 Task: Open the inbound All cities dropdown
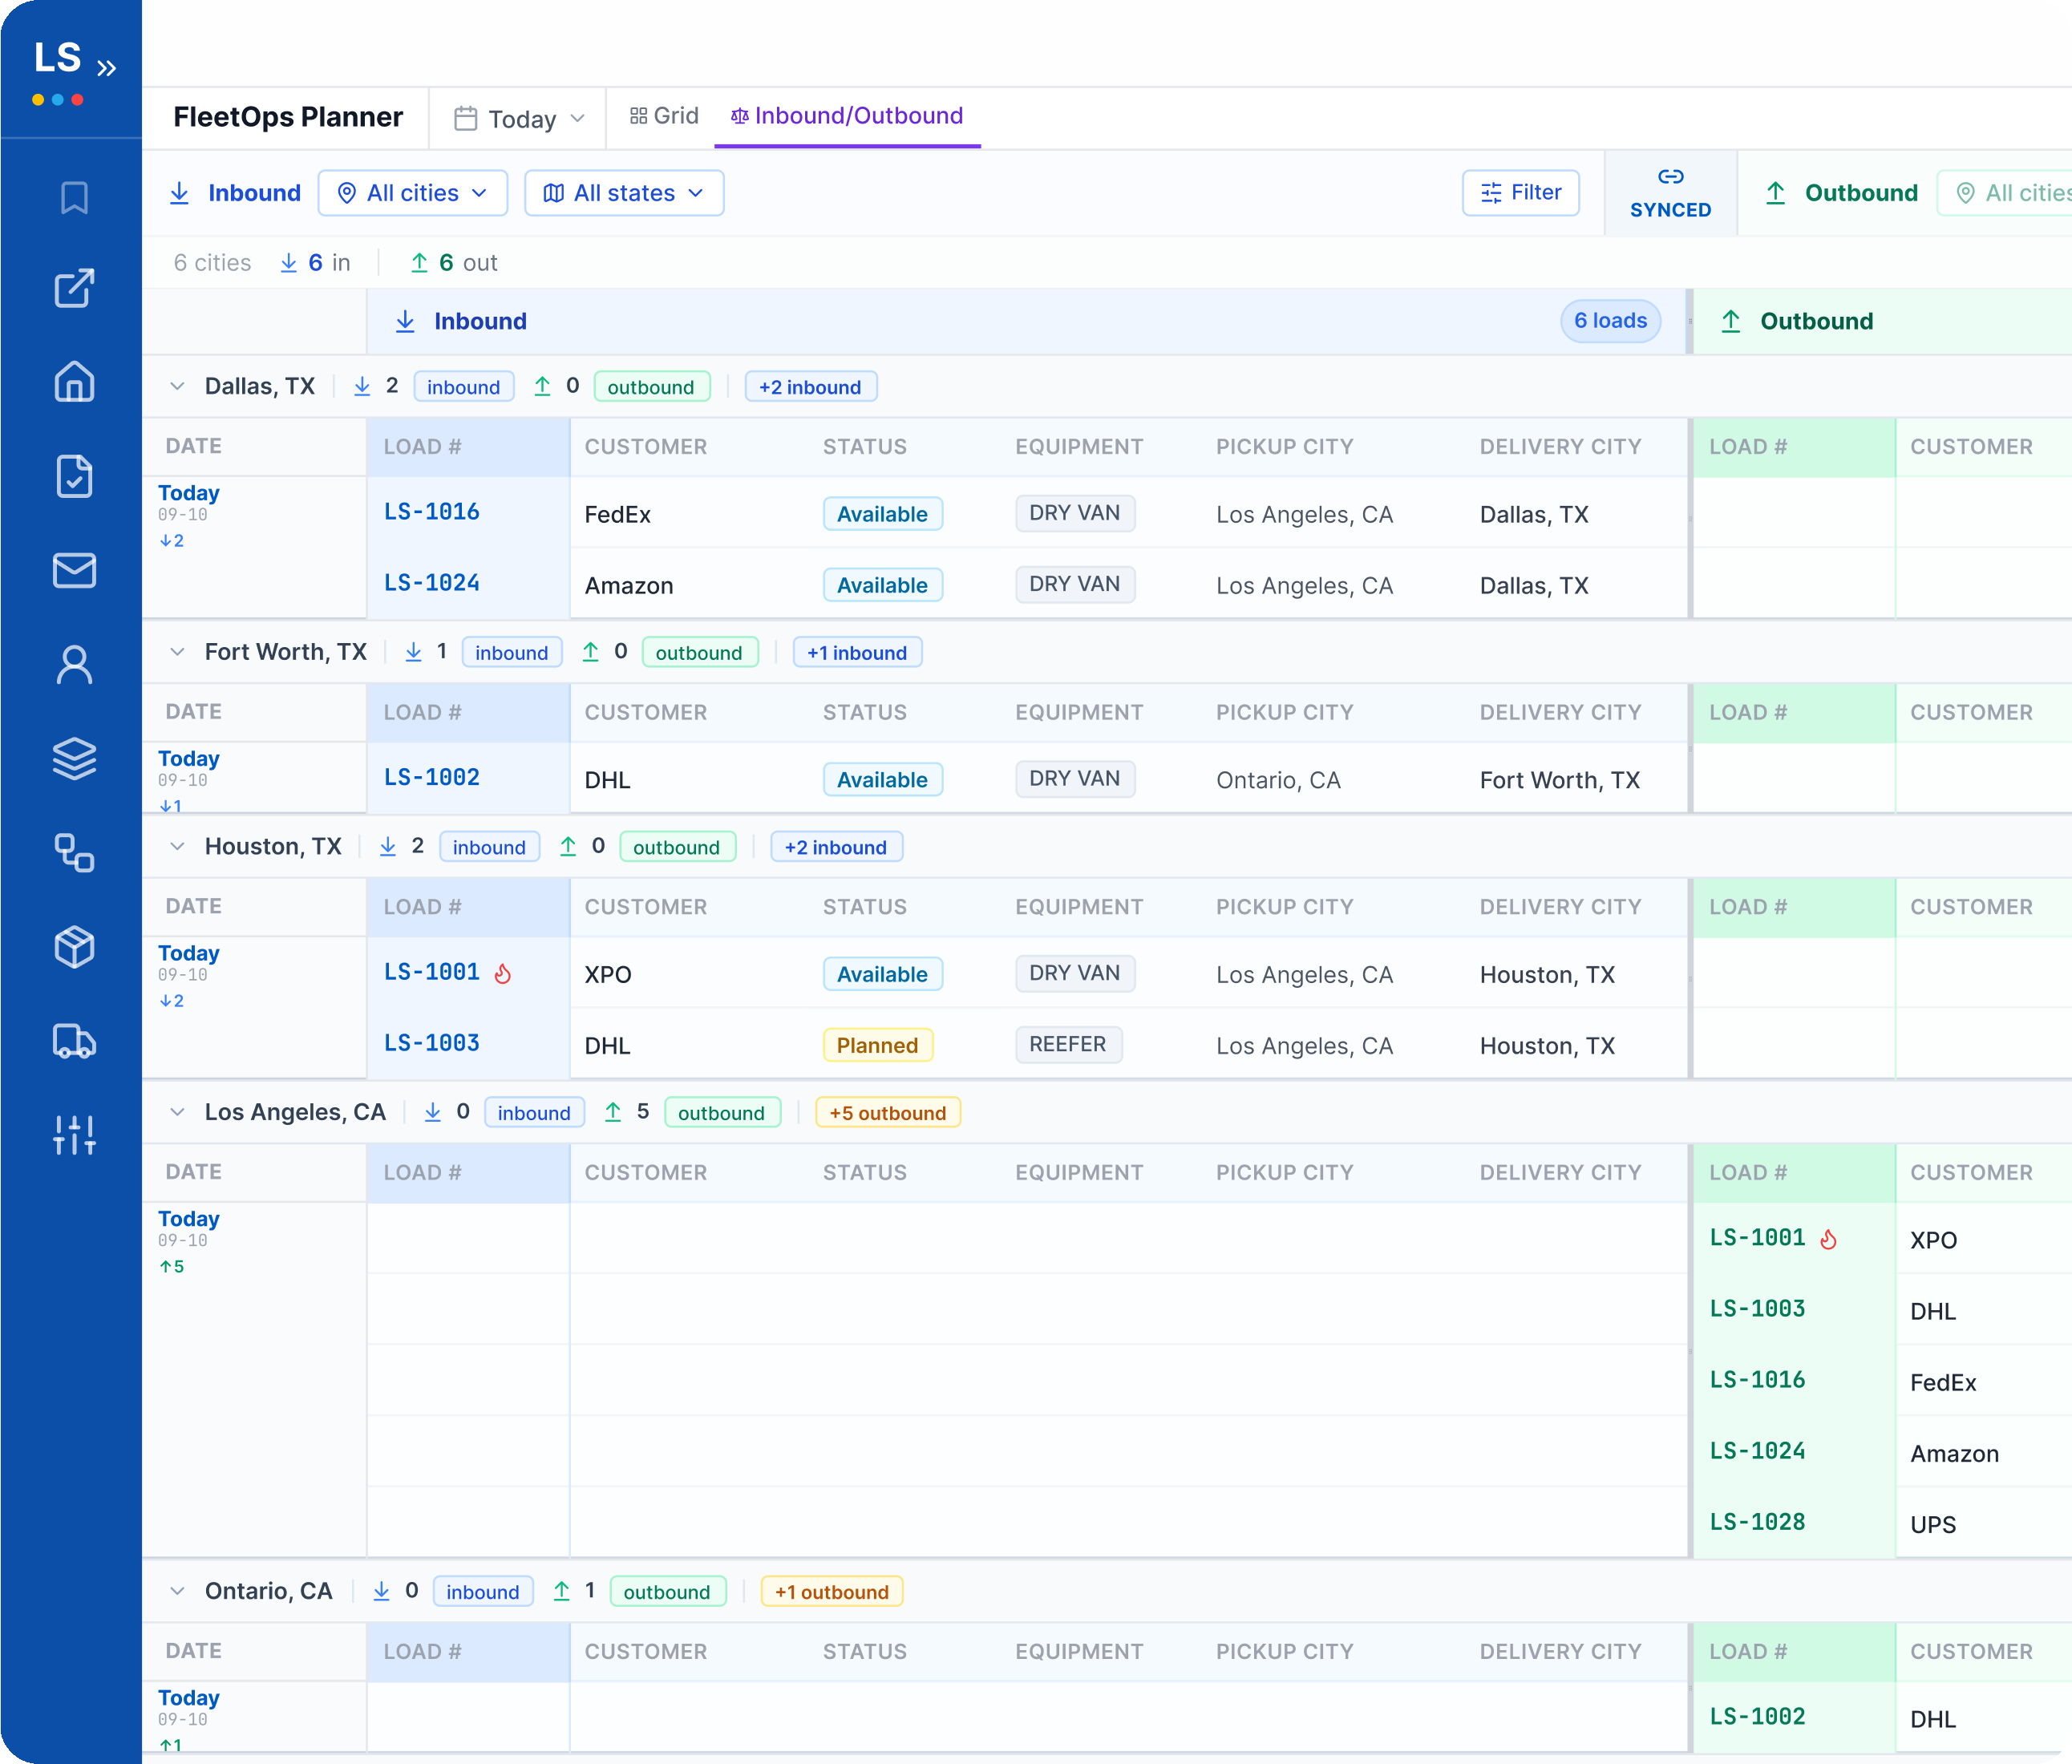tap(413, 193)
